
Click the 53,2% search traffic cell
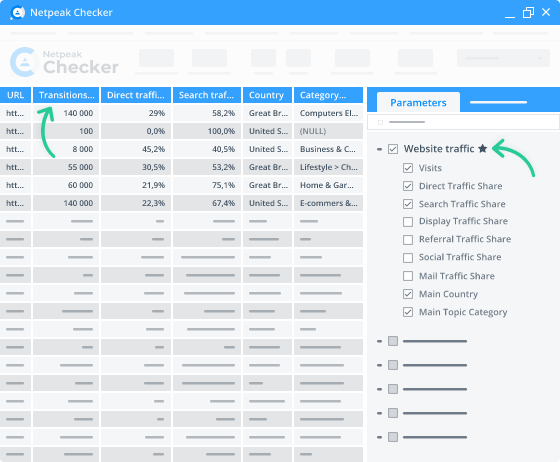pyautogui.click(x=207, y=167)
